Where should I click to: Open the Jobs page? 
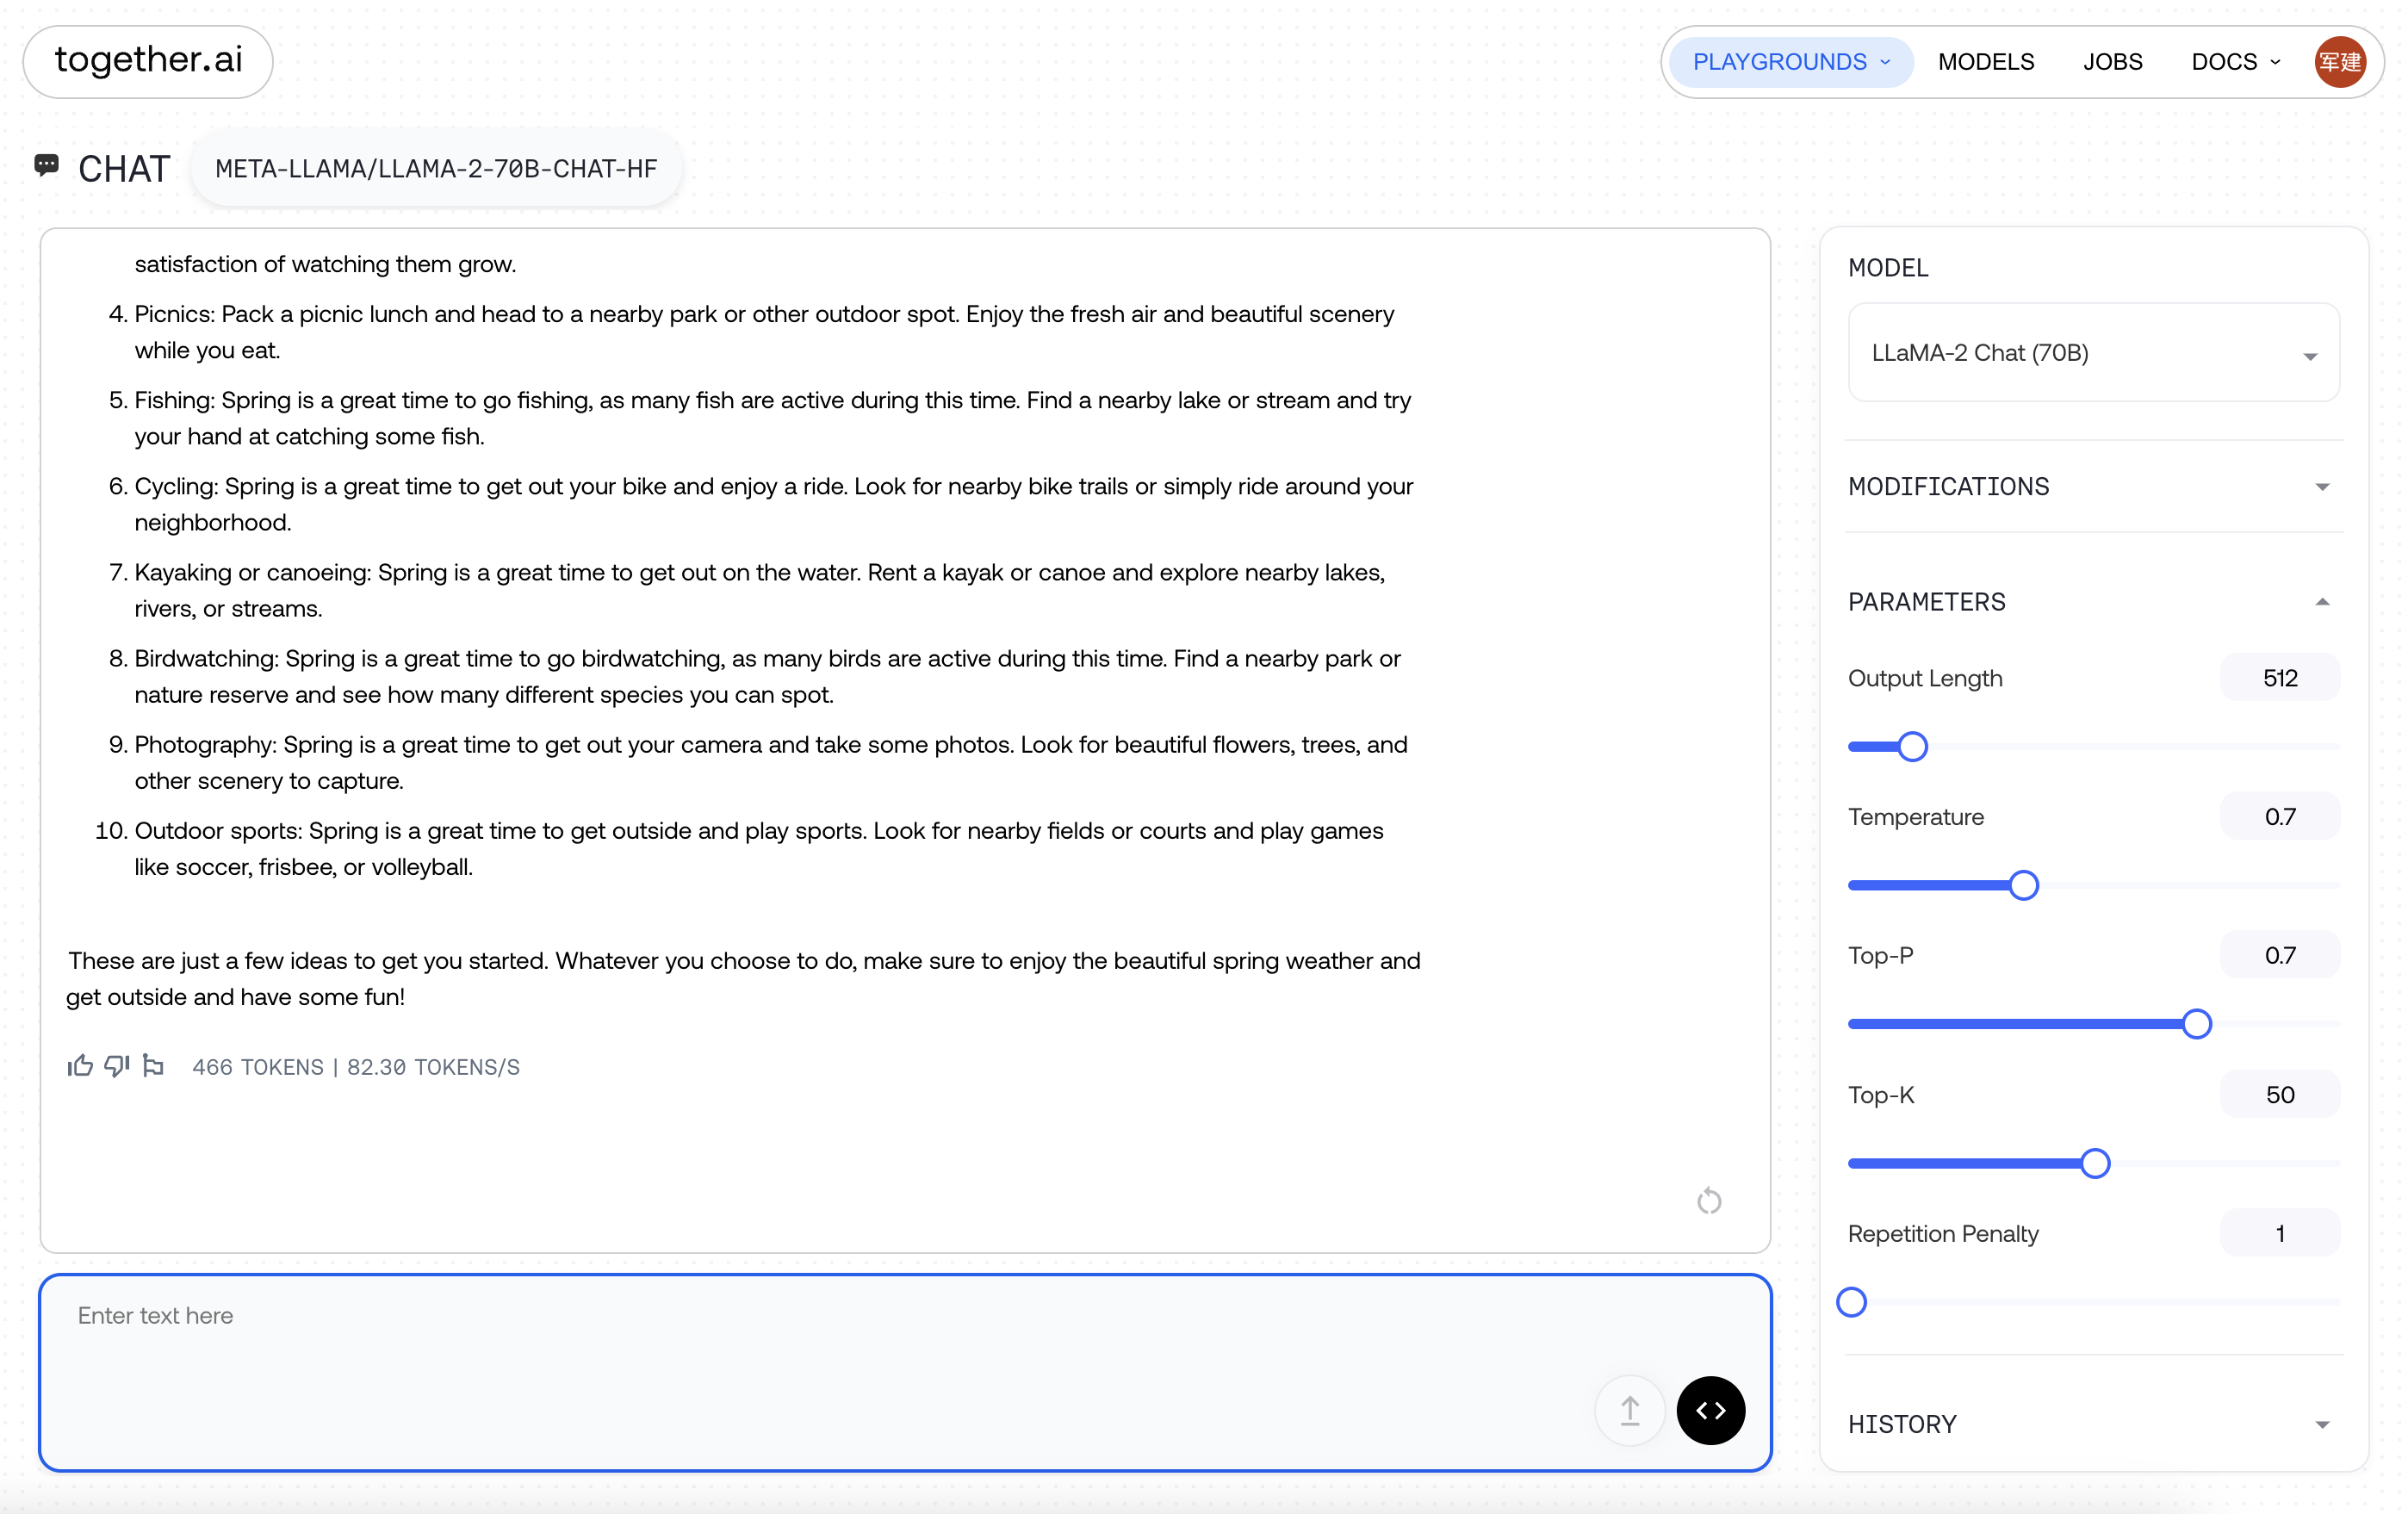pyautogui.click(x=2112, y=62)
